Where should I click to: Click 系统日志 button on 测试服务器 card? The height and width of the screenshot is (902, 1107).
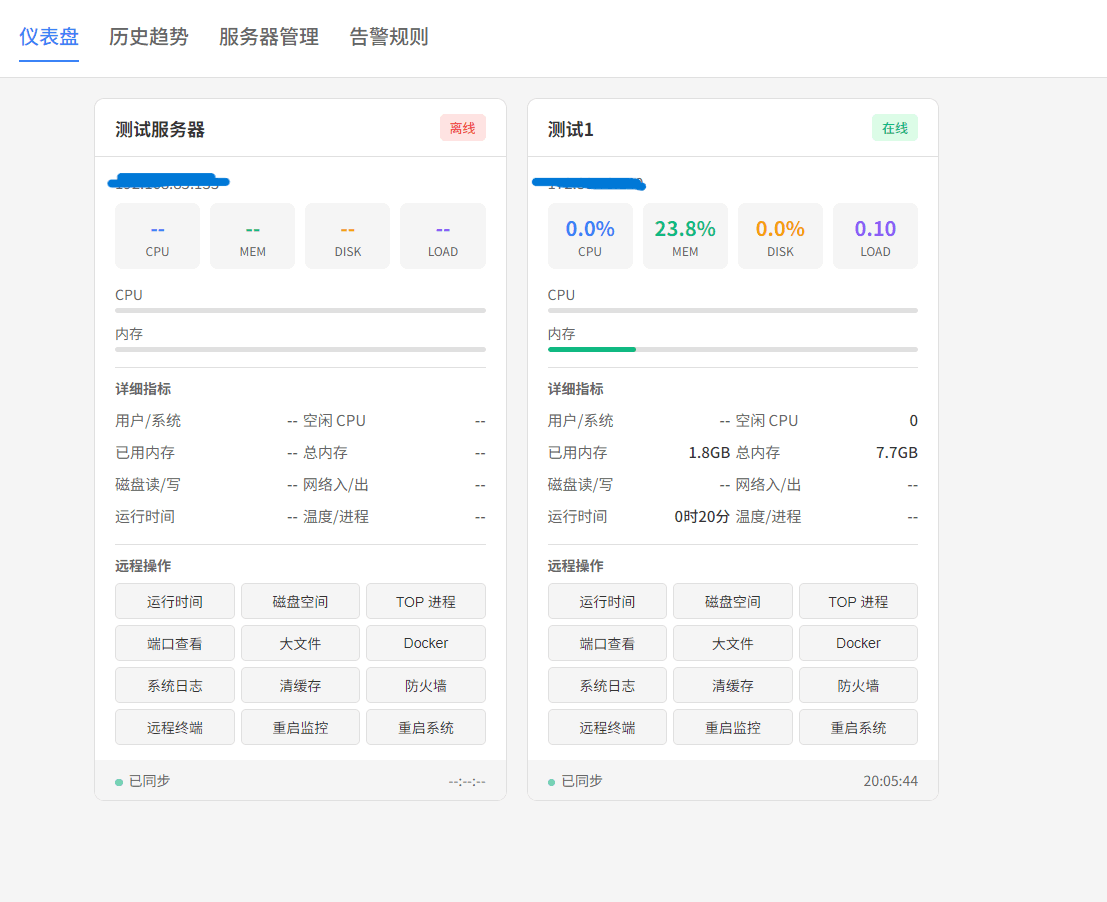tap(174, 685)
